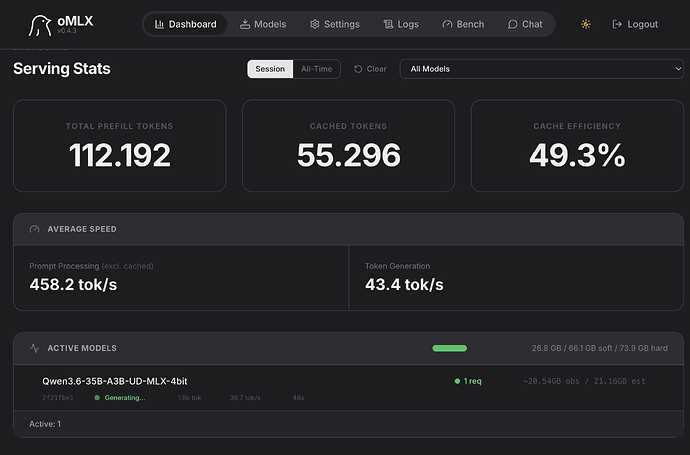Viewport: 690px width, 455px height.
Task: Click the Active Models pulse icon
Action: (x=34, y=348)
